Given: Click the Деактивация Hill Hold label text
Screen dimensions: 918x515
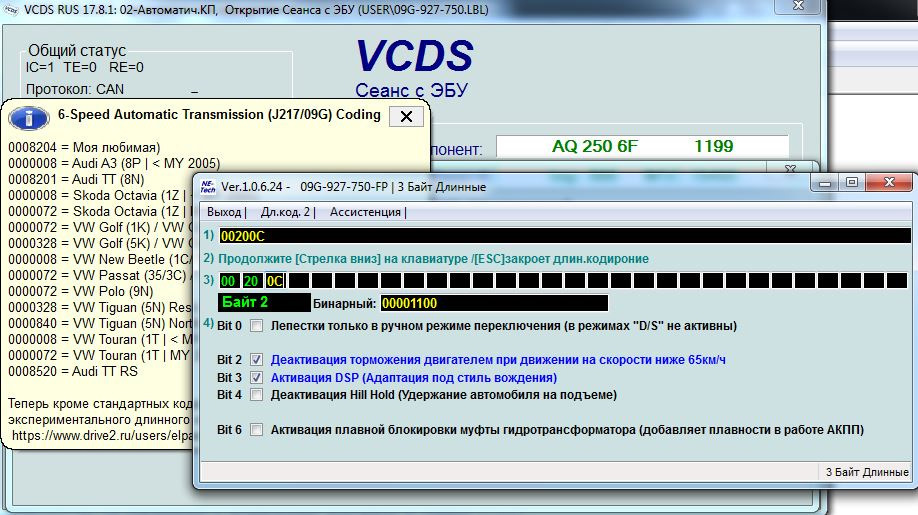Looking at the screenshot, I should (x=444, y=395).
